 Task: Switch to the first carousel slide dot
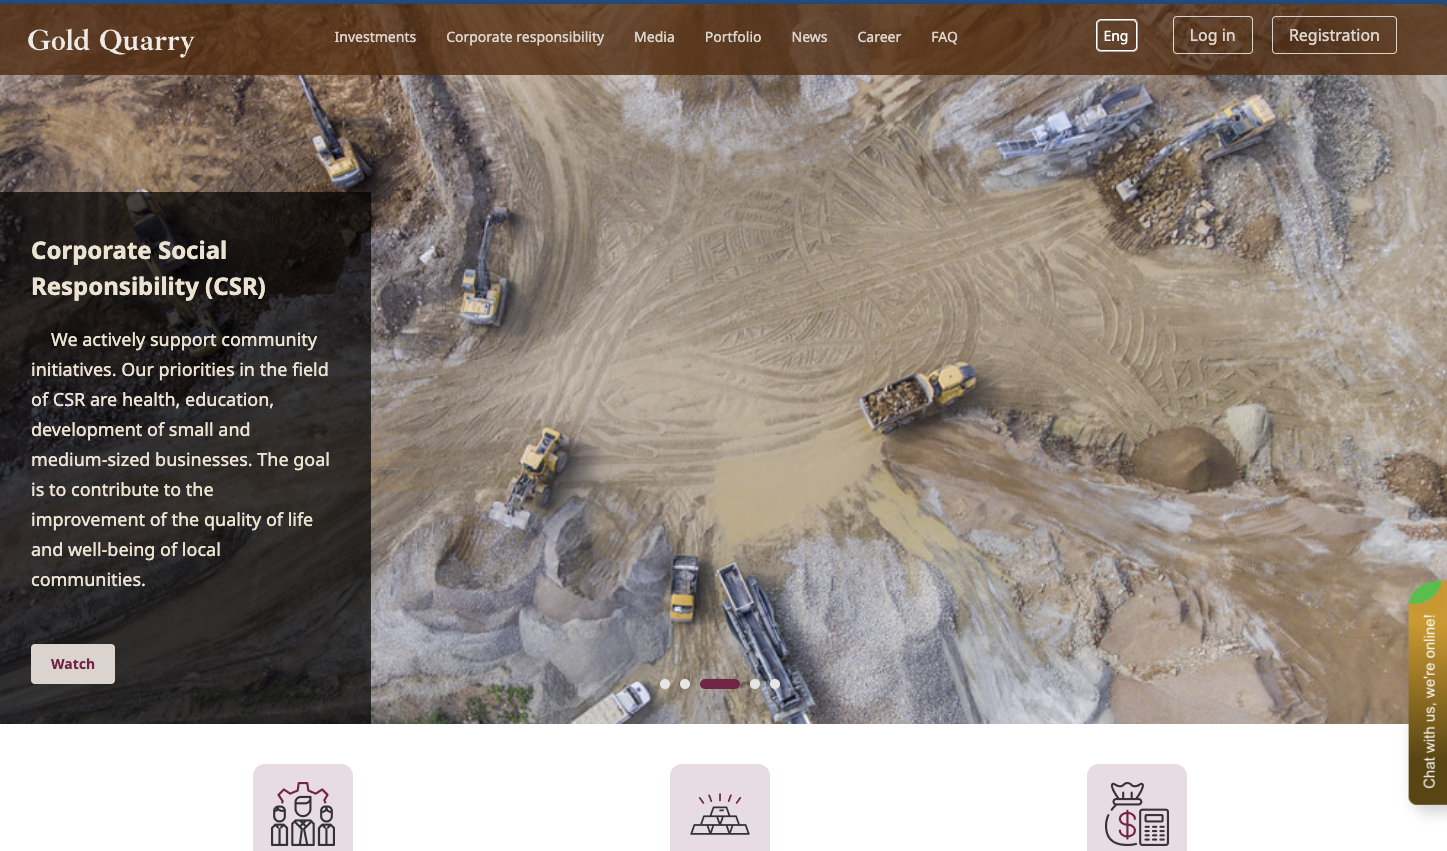click(665, 684)
